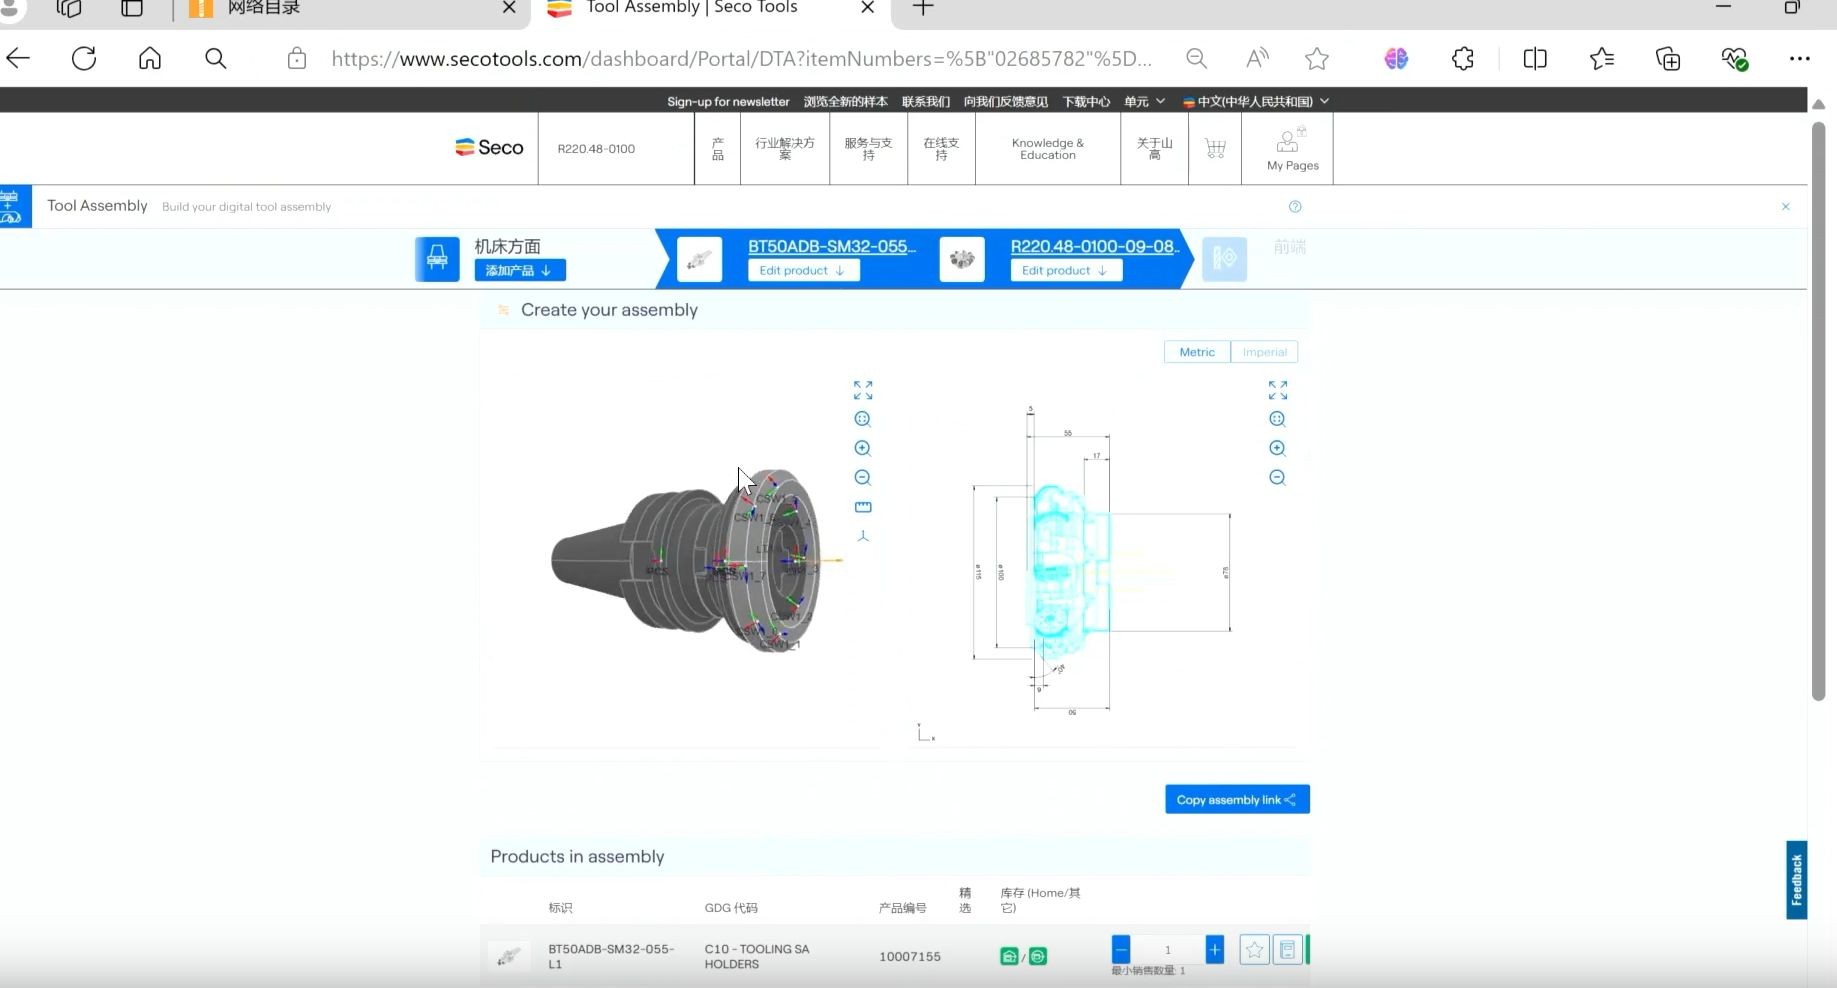Viewport: 1837px width, 988px height.
Task: Close the Tool Assembly panel
Action: tap(1785, 207)
